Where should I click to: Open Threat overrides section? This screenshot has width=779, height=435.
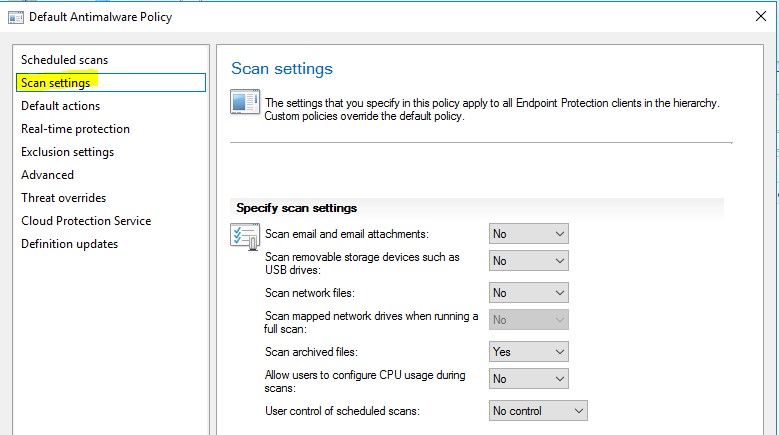coord(63,198)
